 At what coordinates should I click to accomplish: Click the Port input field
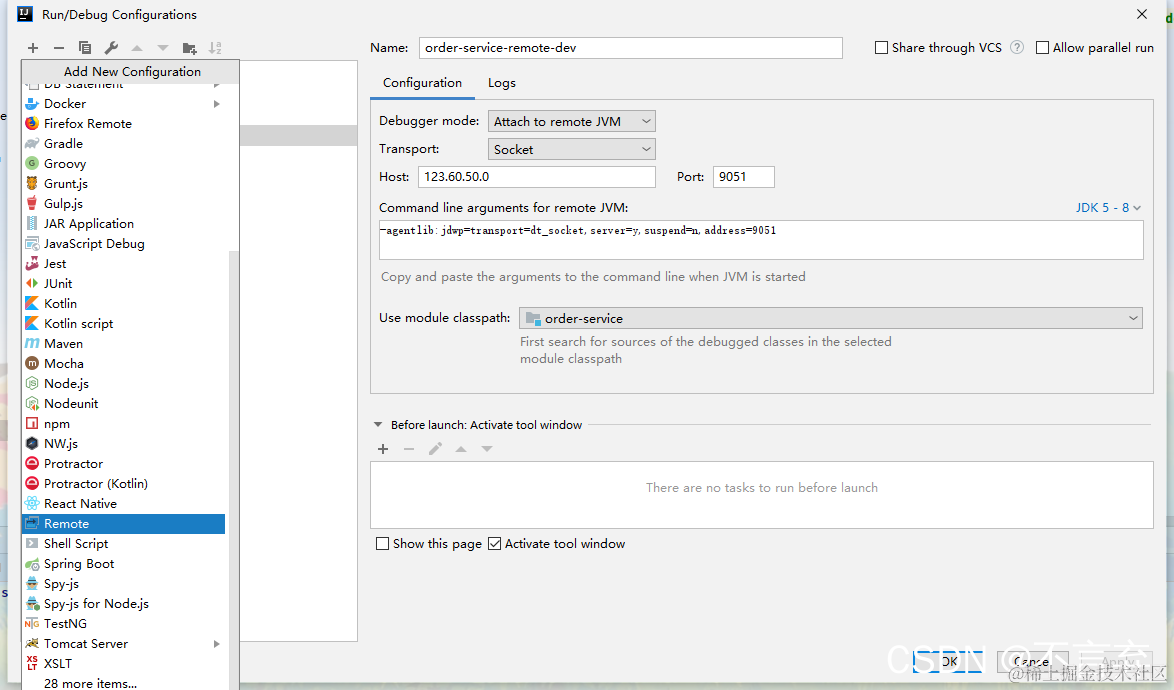tap(743, 177)
